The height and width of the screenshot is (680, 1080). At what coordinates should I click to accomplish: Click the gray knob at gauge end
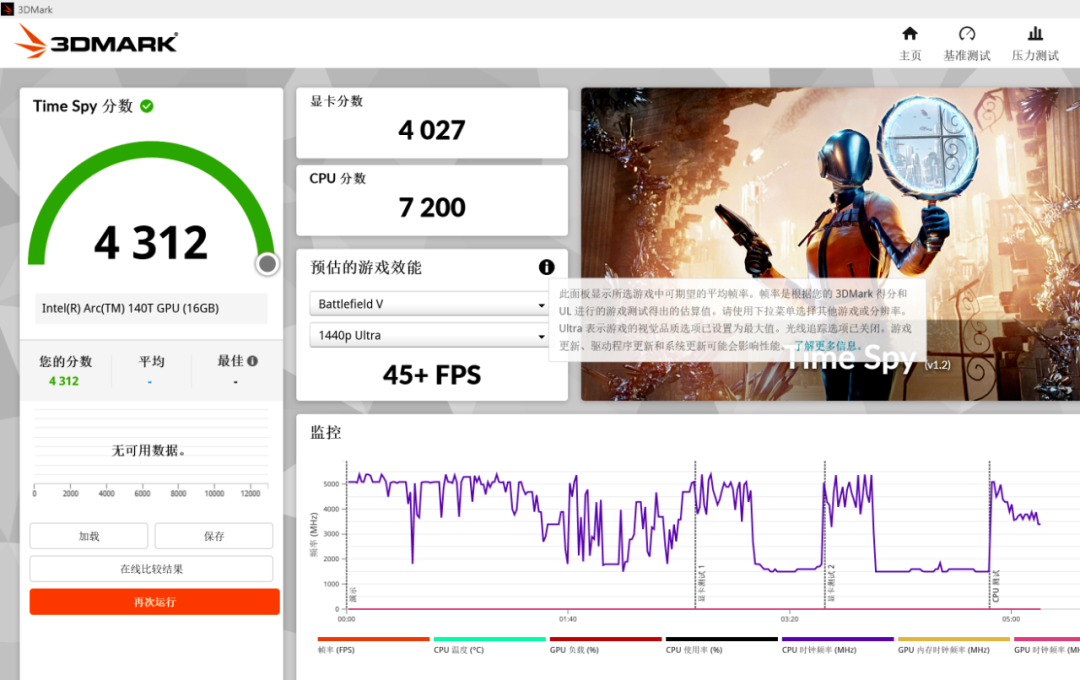267,263
